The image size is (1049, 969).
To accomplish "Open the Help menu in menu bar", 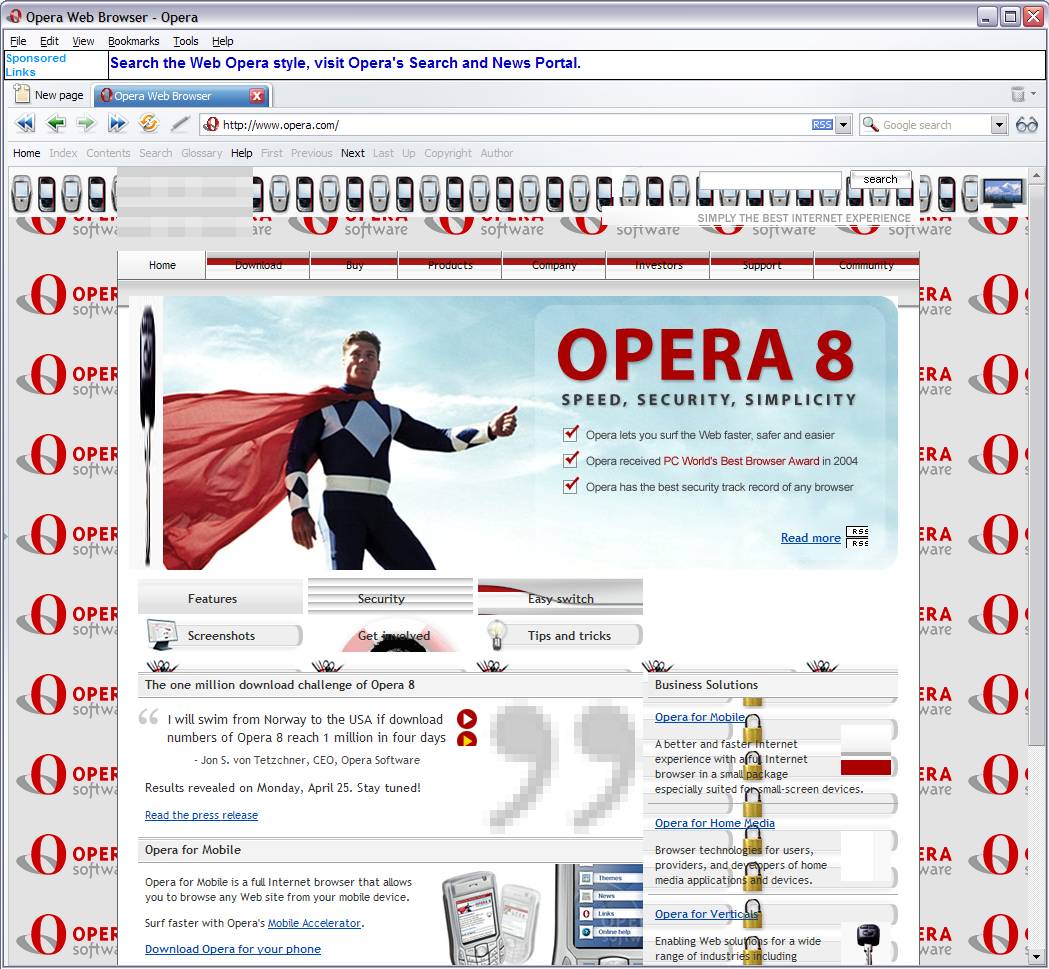I will tap(222, 41).
